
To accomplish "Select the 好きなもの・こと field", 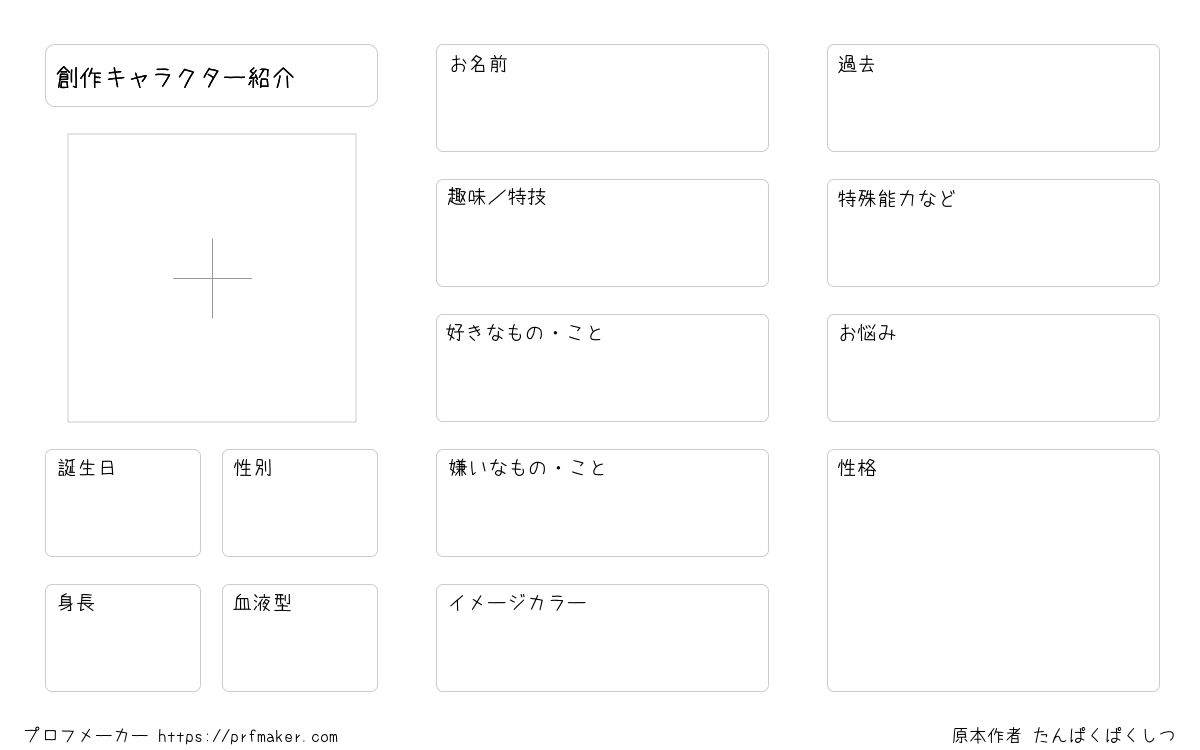I will coord(602,368).
